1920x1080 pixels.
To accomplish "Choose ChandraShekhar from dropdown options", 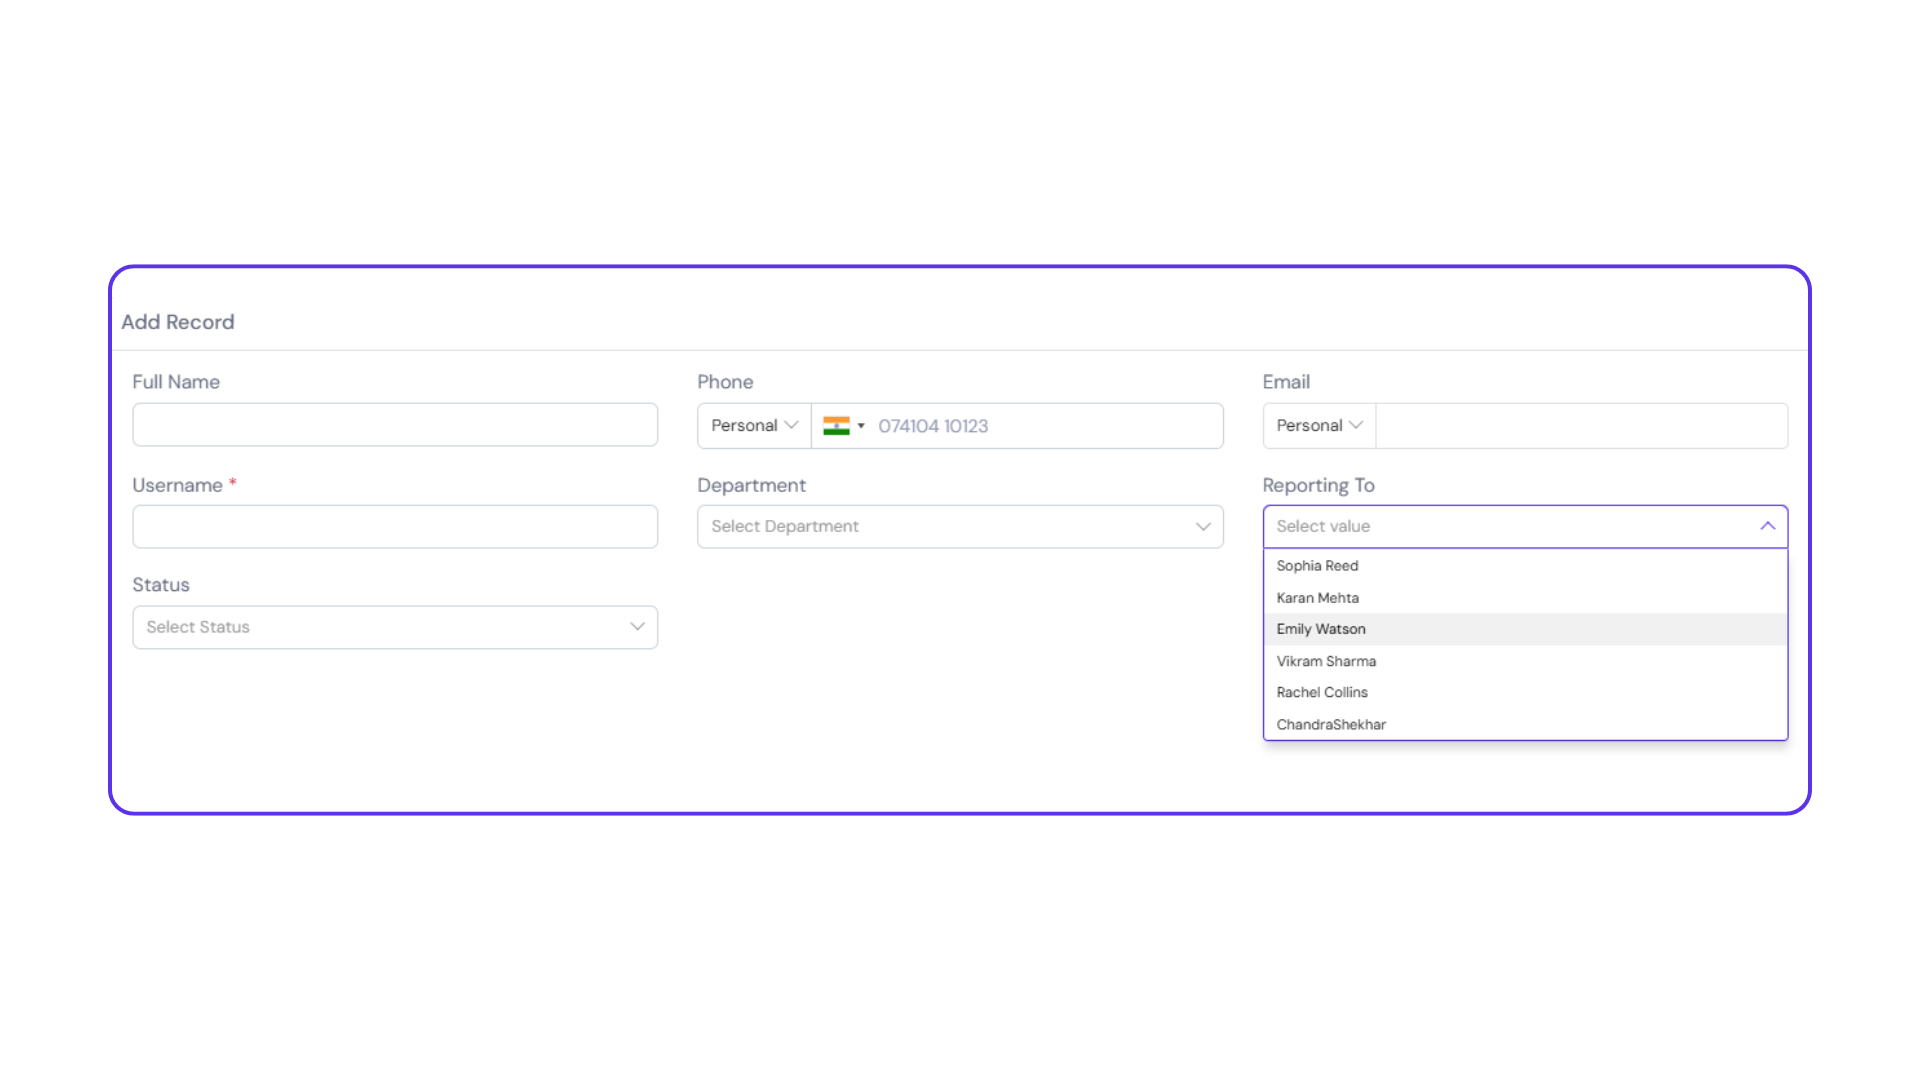I will (1330, 724).
